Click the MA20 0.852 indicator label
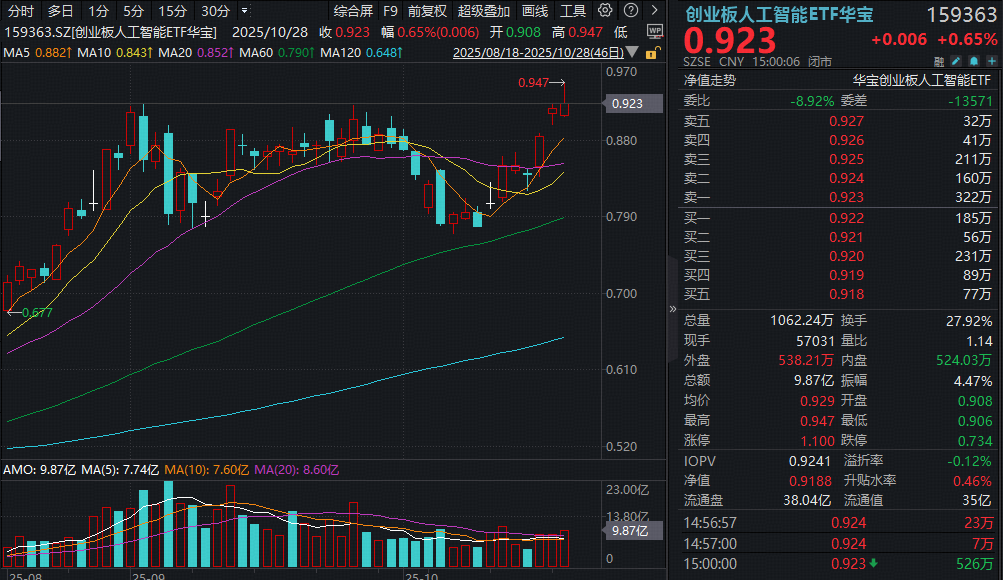The height and width of the screenshot is (580, 1003). tap(196, 52)
